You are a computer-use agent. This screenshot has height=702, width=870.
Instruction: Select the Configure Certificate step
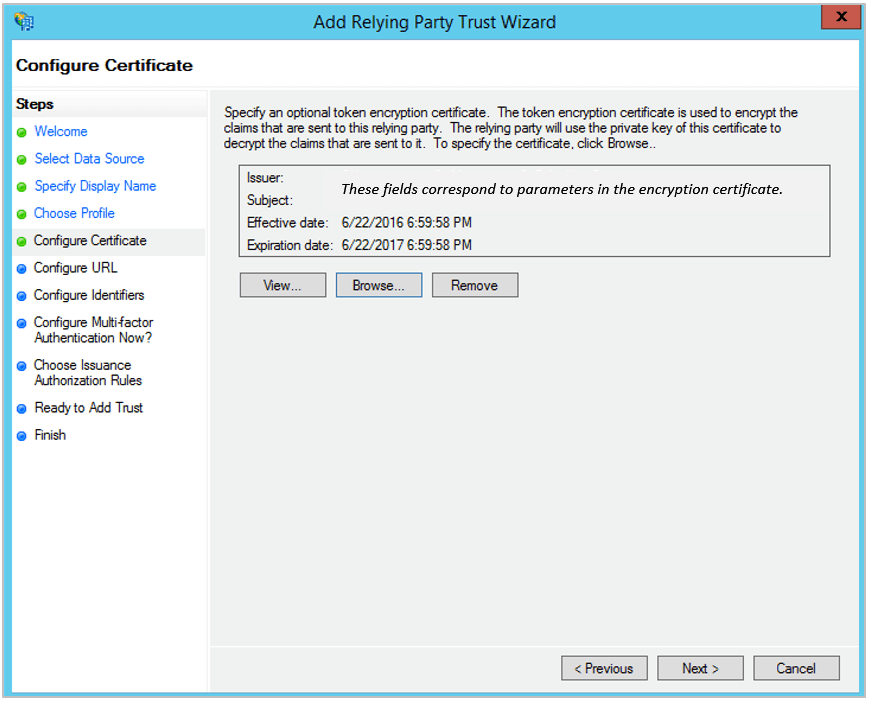tap(92, 241)
